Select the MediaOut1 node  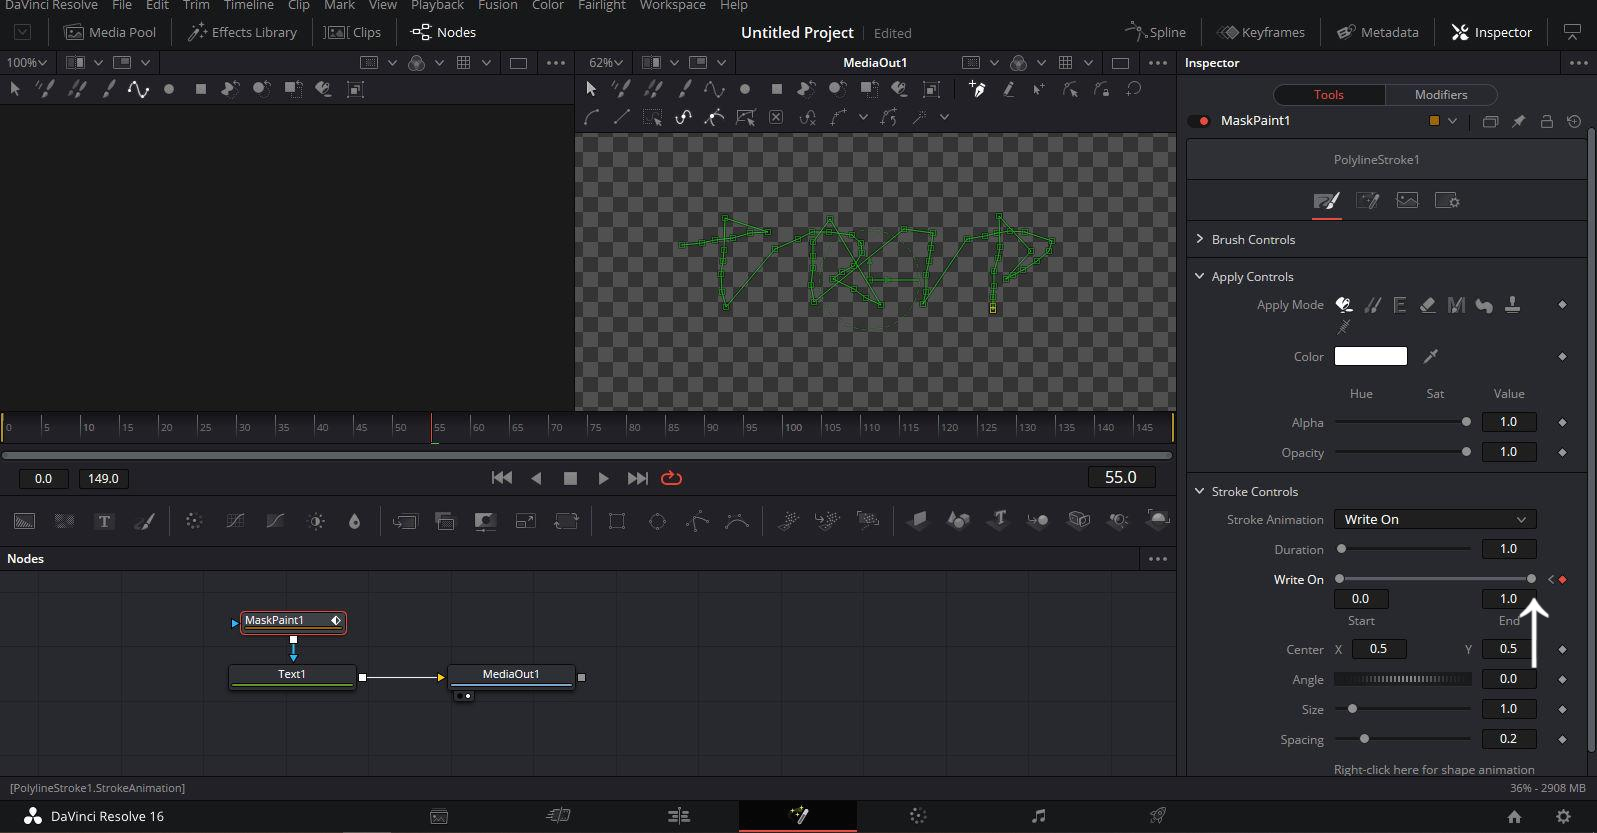511,676
